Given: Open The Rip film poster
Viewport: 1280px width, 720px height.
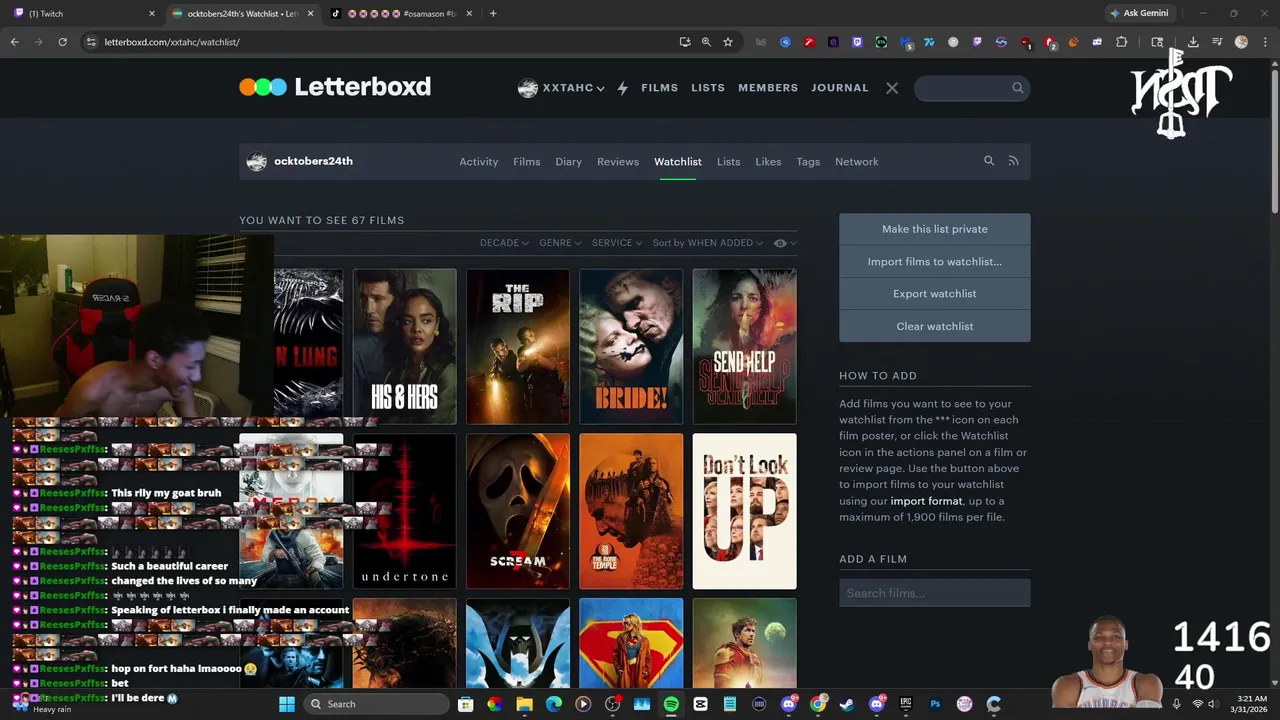Looking at the screenshot, I should coord(517,346).
